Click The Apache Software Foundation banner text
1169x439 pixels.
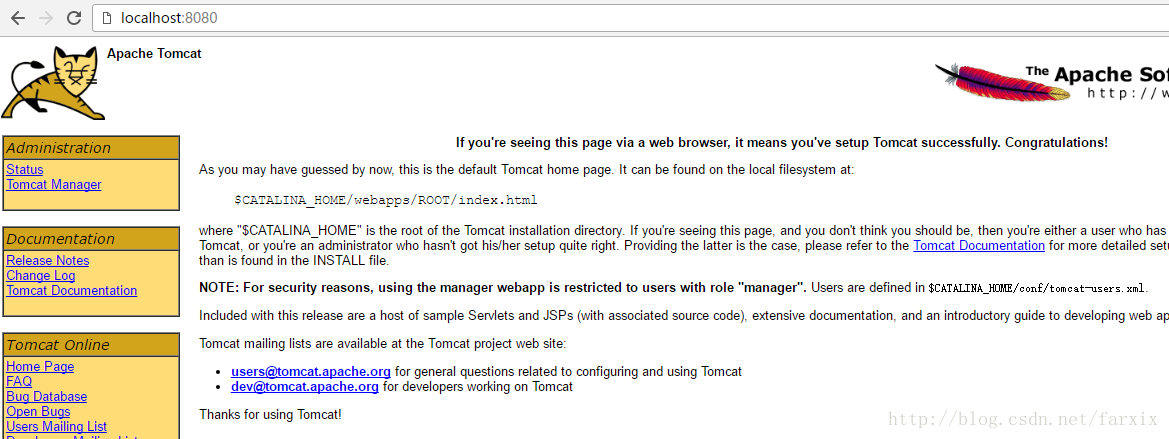click(x=1097, y=74)
